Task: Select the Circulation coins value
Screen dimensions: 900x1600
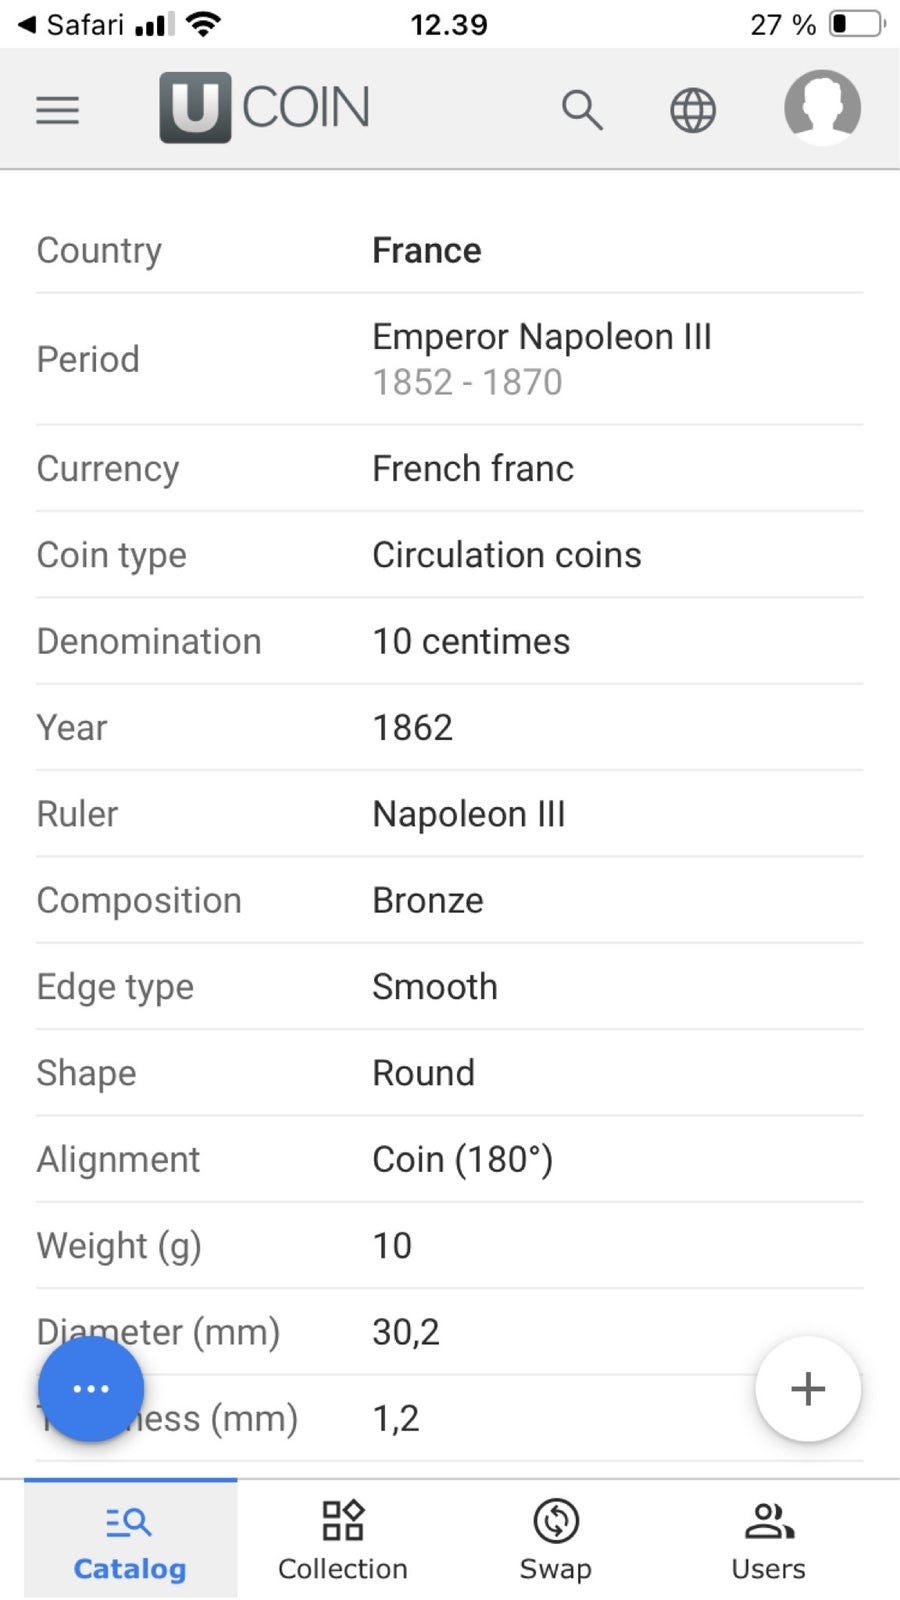Action: click(507, 555)
